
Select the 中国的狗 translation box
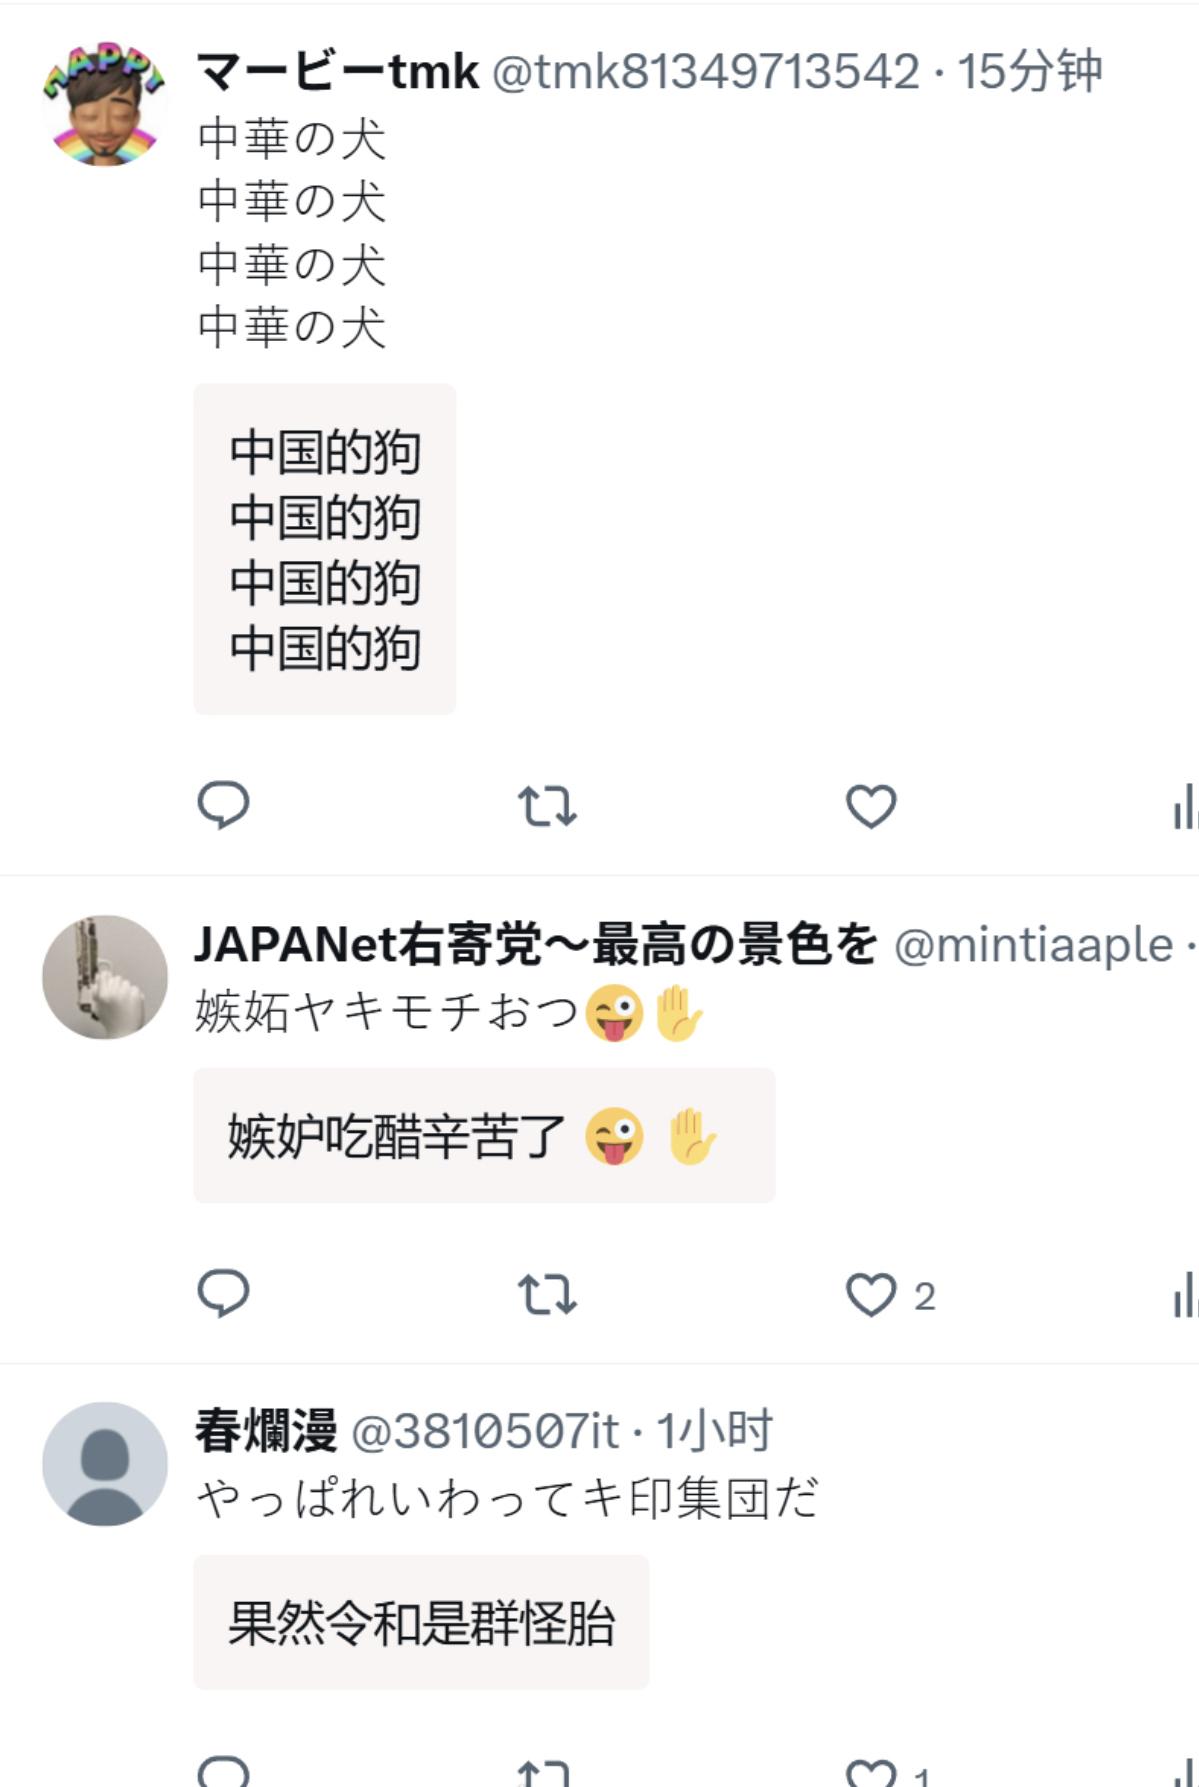pyautogui.click(x=325, y=549)
